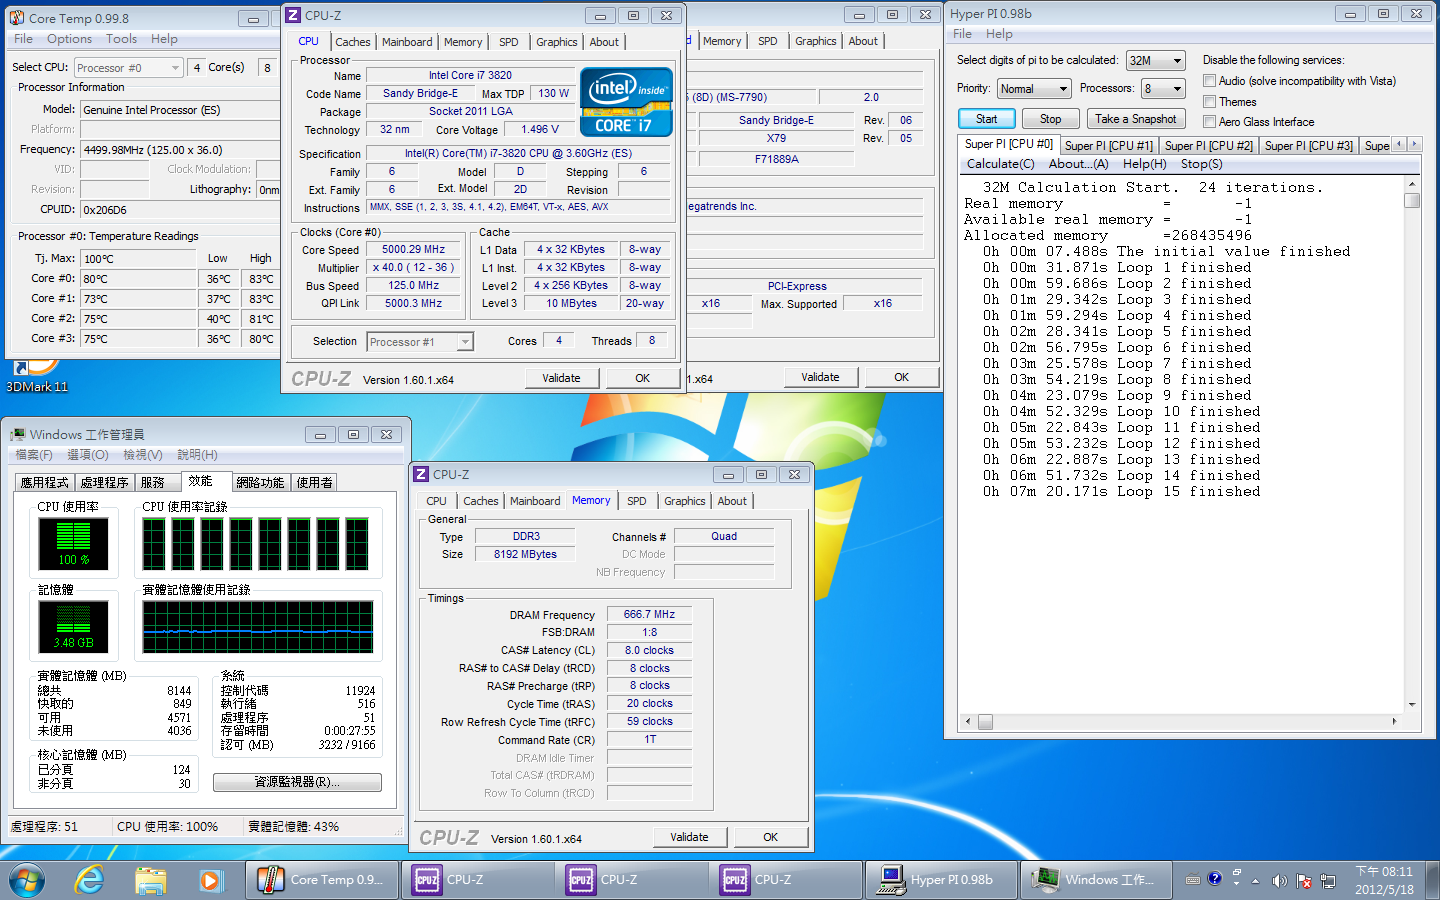Open the Select CPU Processor #0 dropdown

tap(128, 68)
